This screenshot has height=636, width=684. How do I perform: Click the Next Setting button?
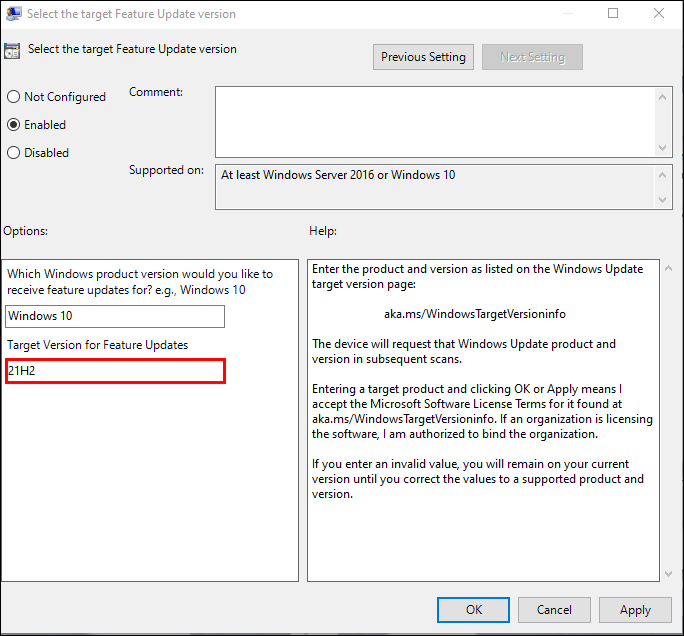pos(532,57)
